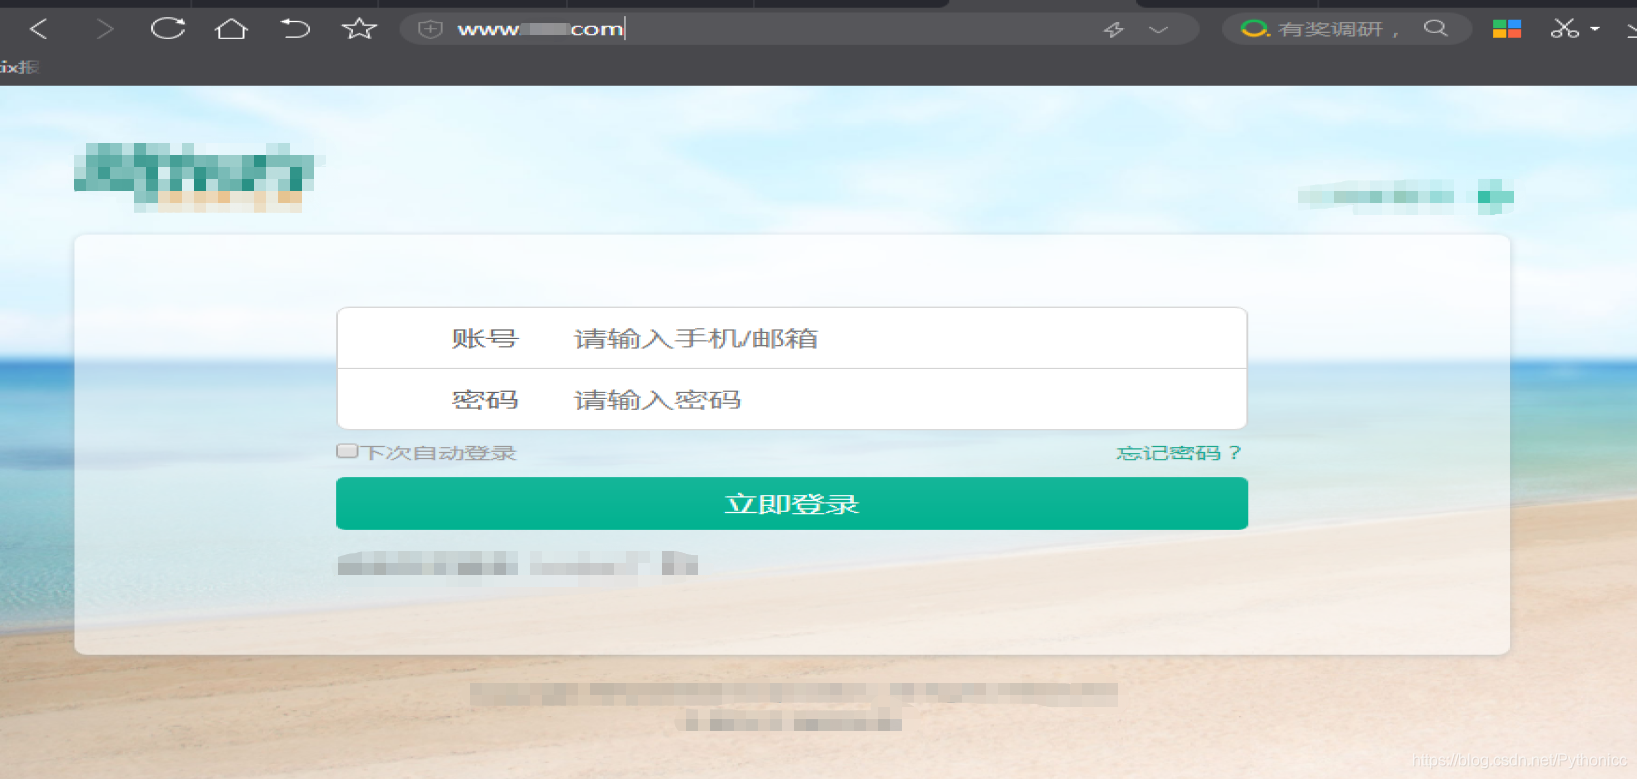
Task: Open the colorful four-square apps icon
Action: pos(1507,29)
